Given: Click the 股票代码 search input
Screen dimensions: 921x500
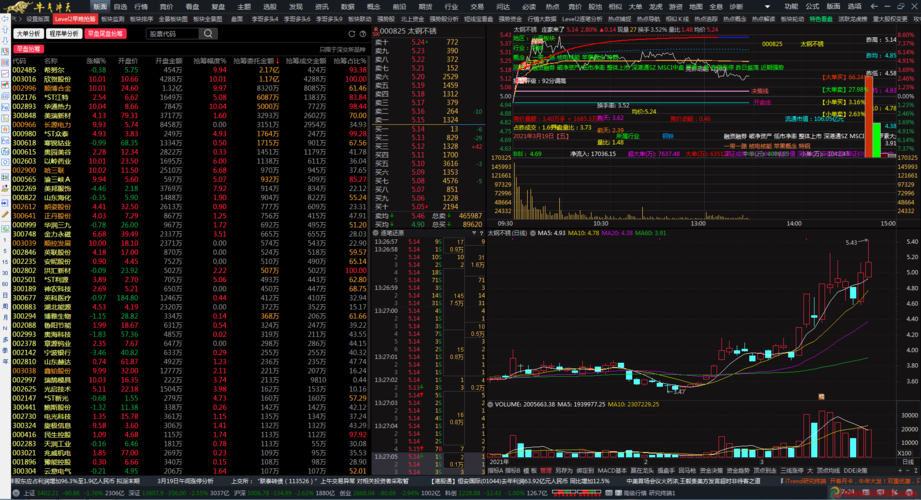Looking at the screenshot, I should [172, 33].
